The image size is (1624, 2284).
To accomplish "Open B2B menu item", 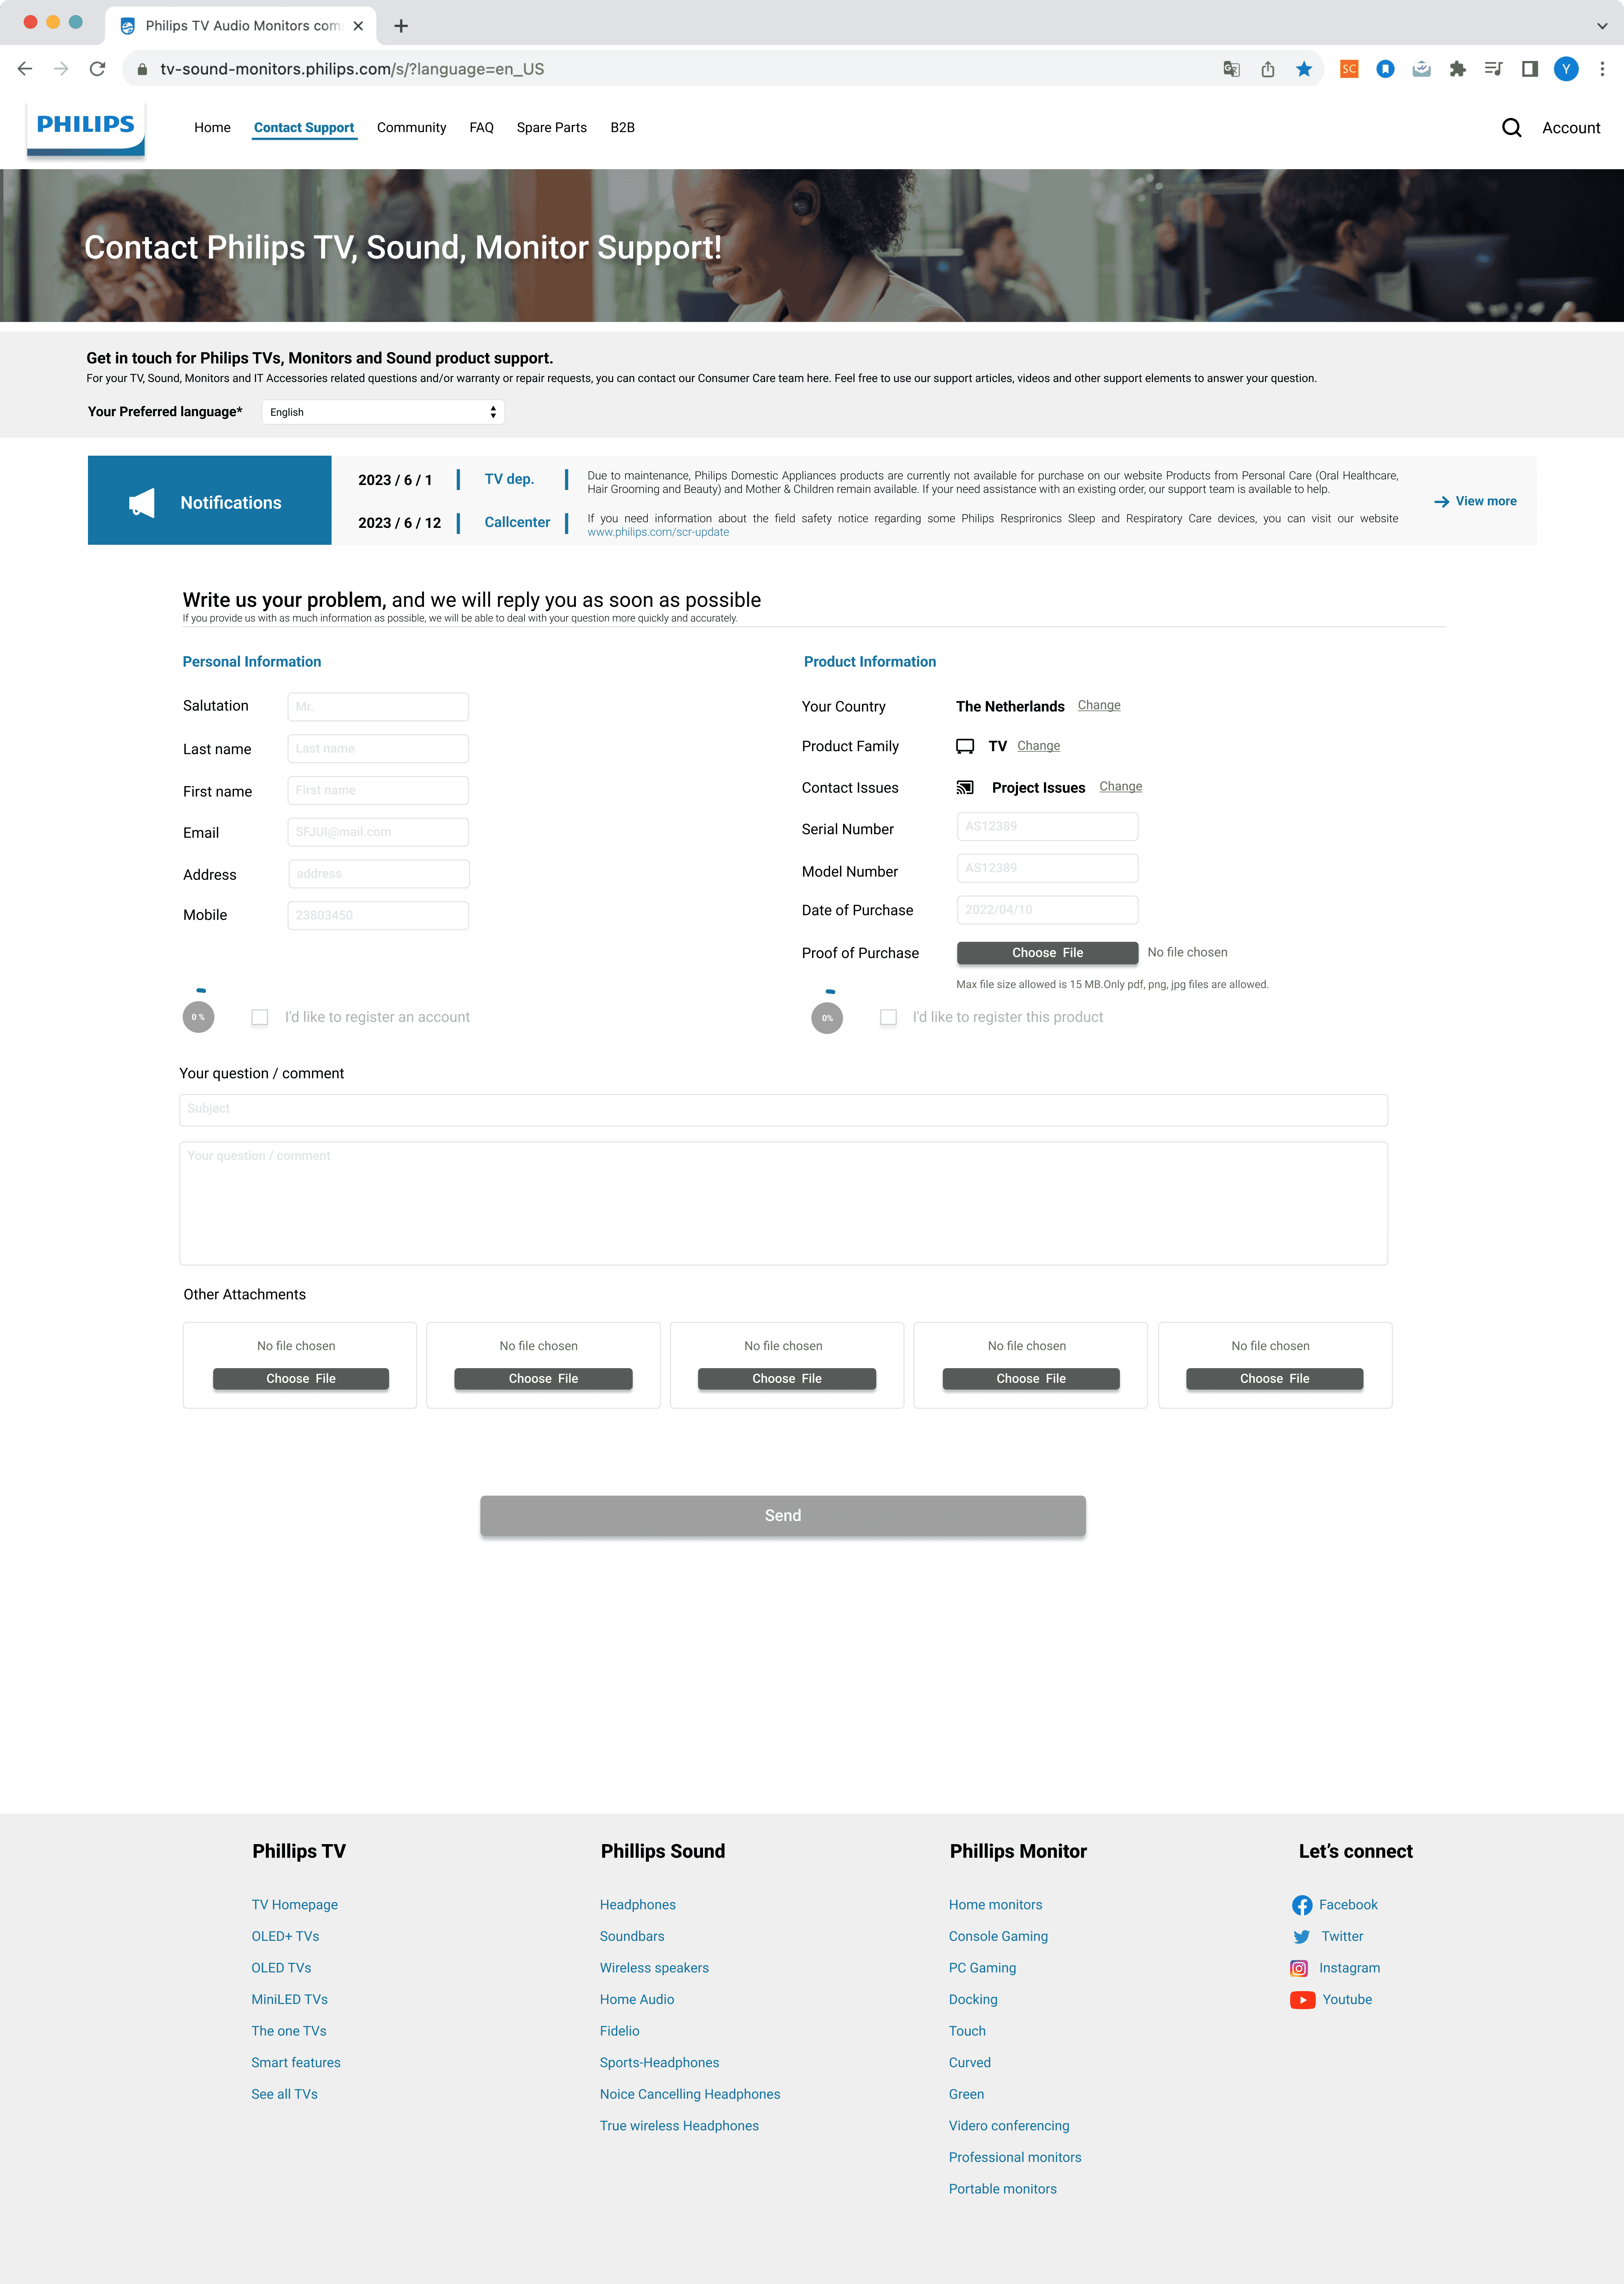I will [622, 127].
